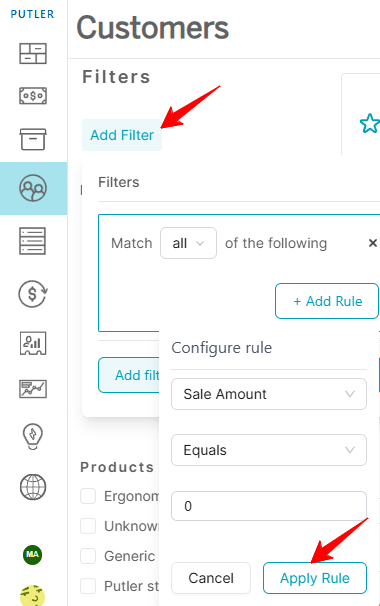Click the MA account avatar
380x606 pixels.
[32, 555]
